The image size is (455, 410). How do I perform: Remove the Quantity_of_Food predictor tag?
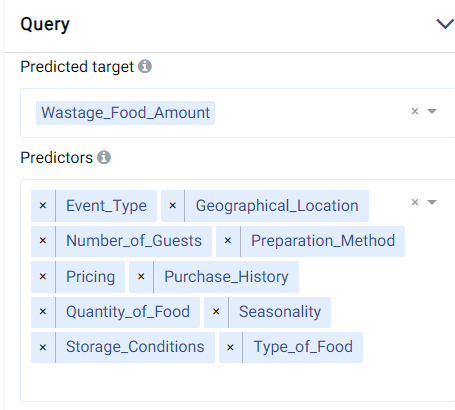pyautogui.click(x=43, y=312)
